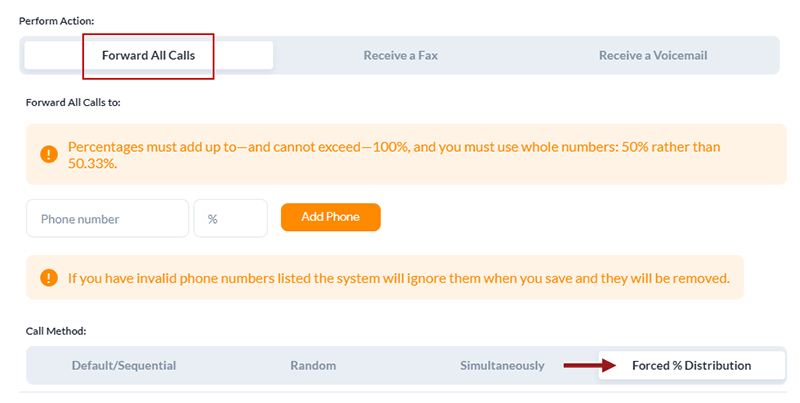Screen dimensions: 800x403
Task: Select Default/Sequential call method
Action: (124, 365)
